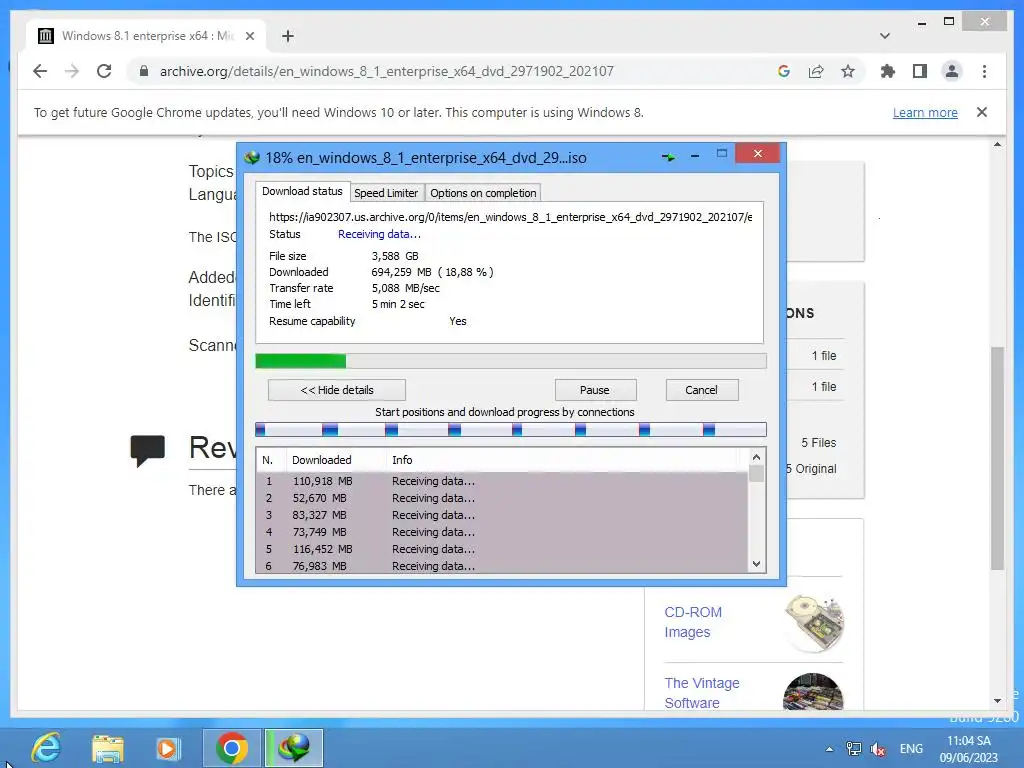Click connections list scroll down arrow
Viewport: 1024px width, 768px height.
tap(756, 564)
